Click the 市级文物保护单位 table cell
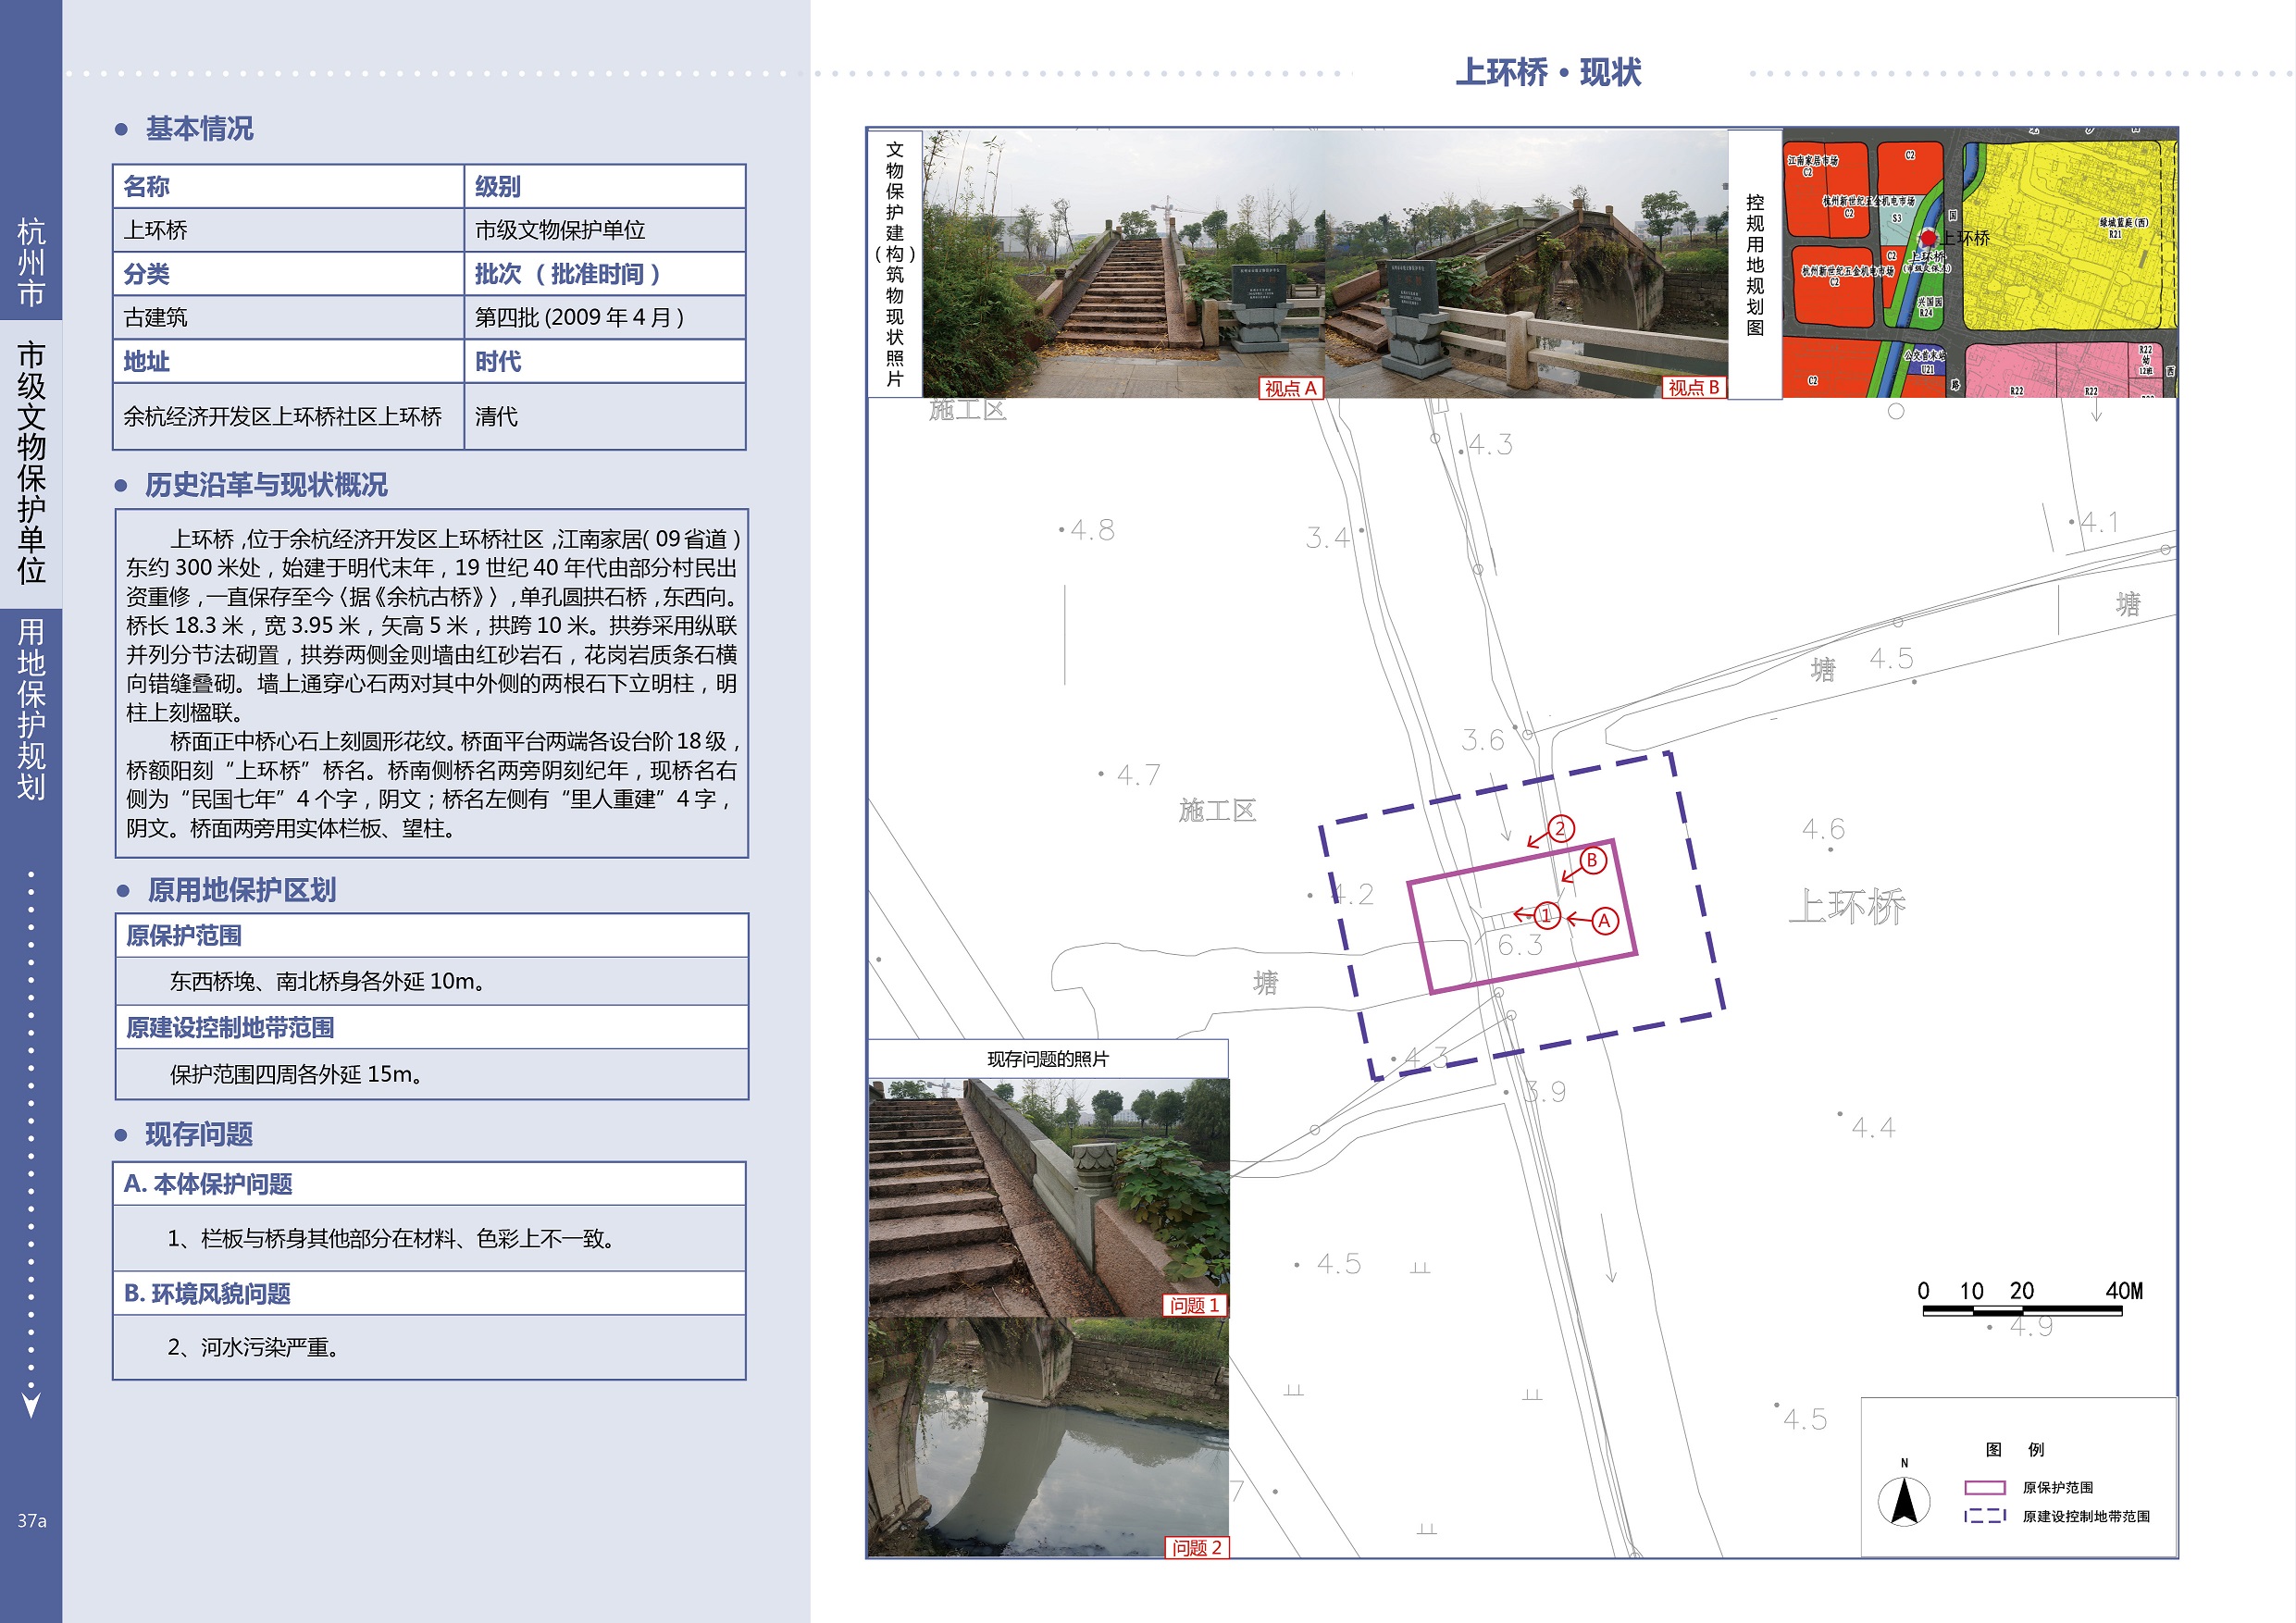This screenshot has height=1623, width=2296. click(x=605, y=230)
